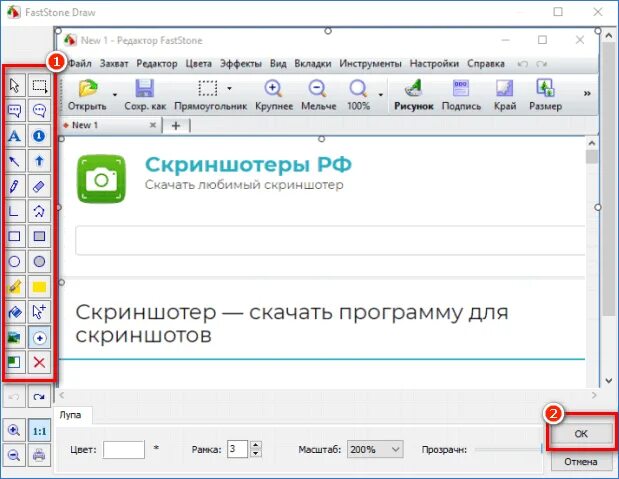Click Настройки in the captured editor image
Image resolution: width=619 pixels, height=479 pixels.
[x=434, y=63]
